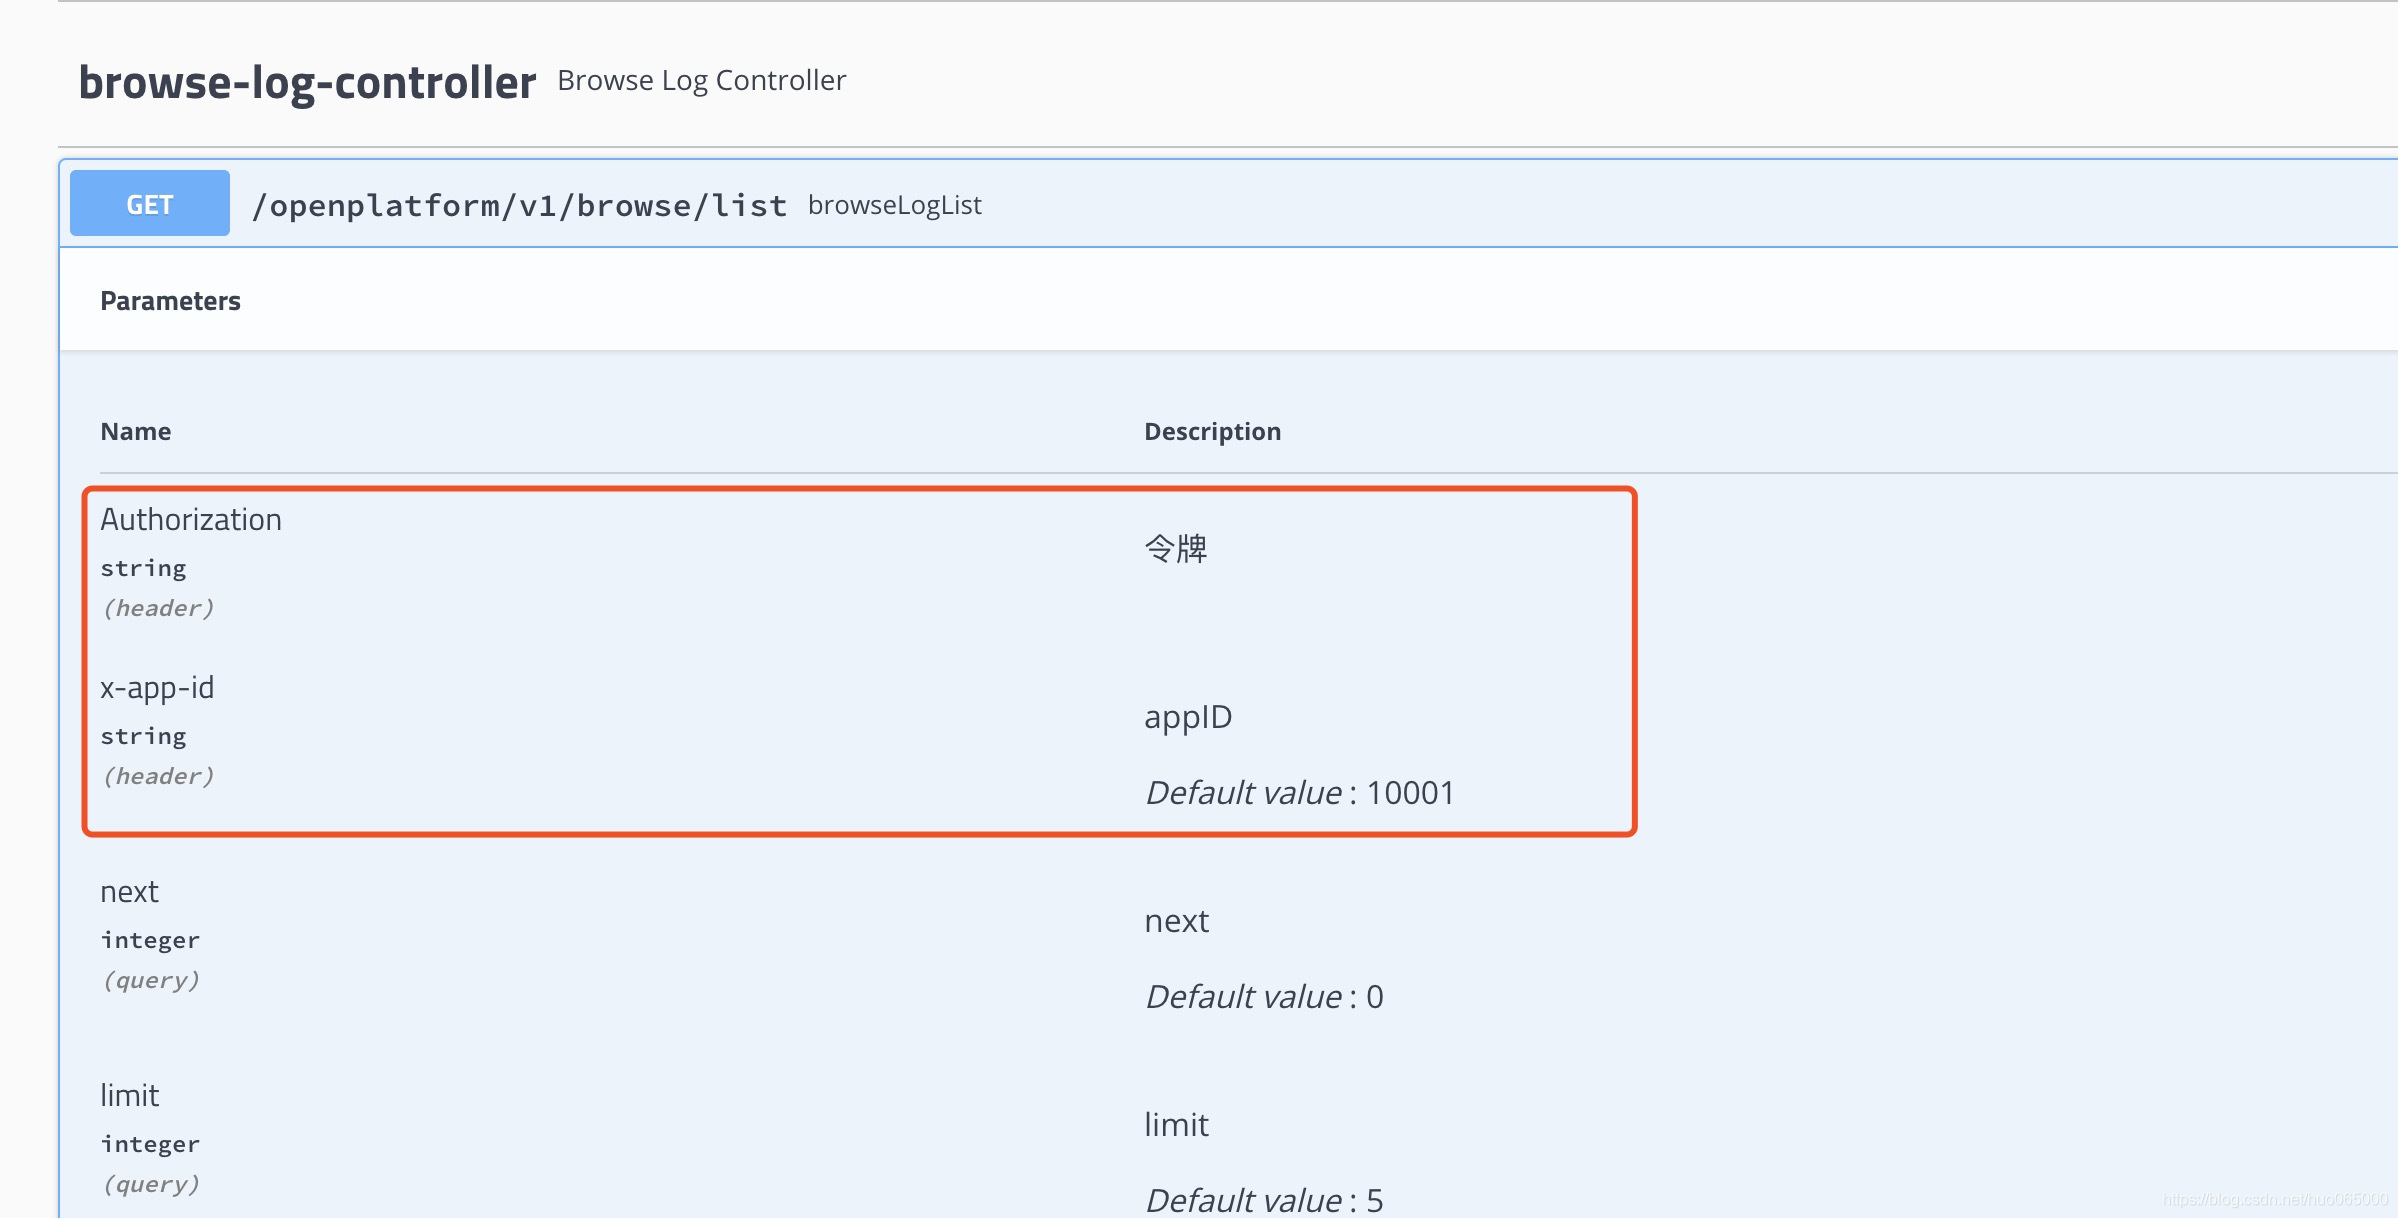The width and height of the screenshot is (2398, 1218).
Task: Click the (header) label under Authorization
Action: click(x=159, y=608)
